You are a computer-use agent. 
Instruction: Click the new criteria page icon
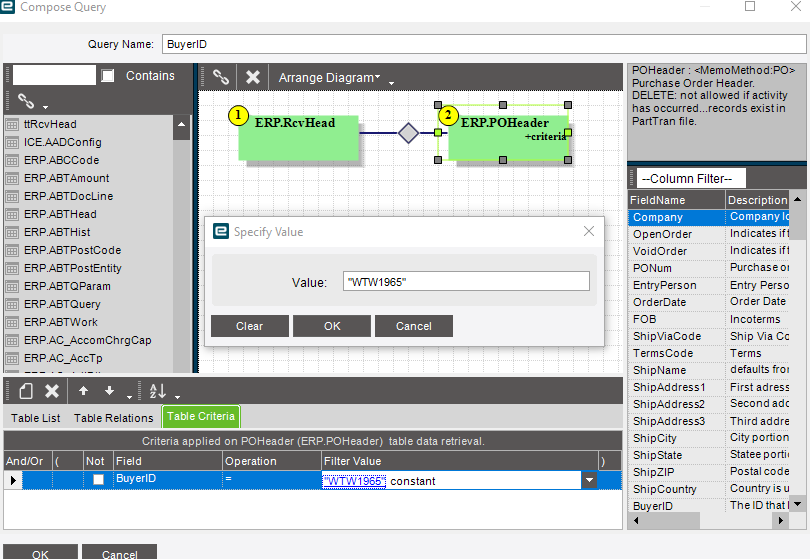[x=26, y=391]
